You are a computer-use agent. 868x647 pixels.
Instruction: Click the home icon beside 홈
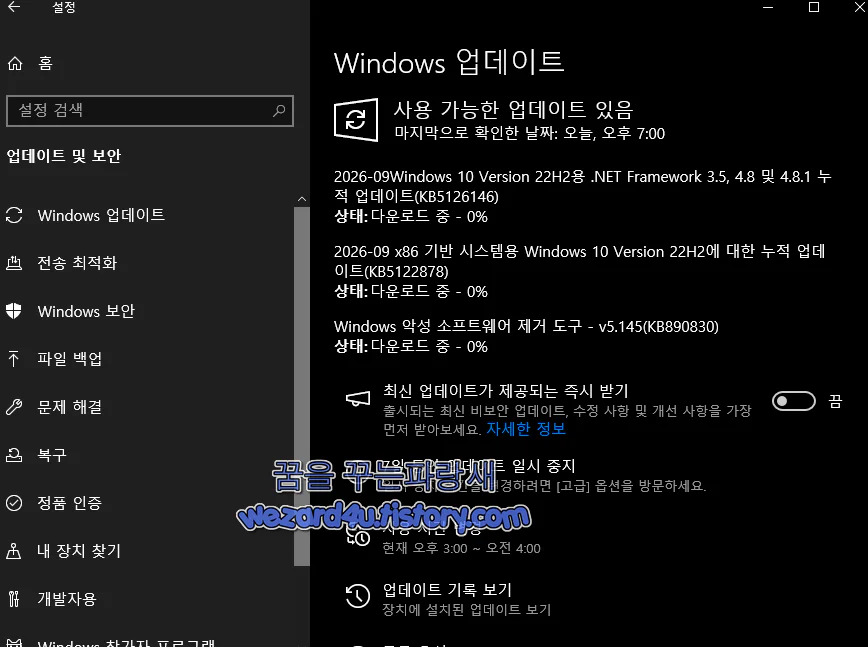coord(15,64)
